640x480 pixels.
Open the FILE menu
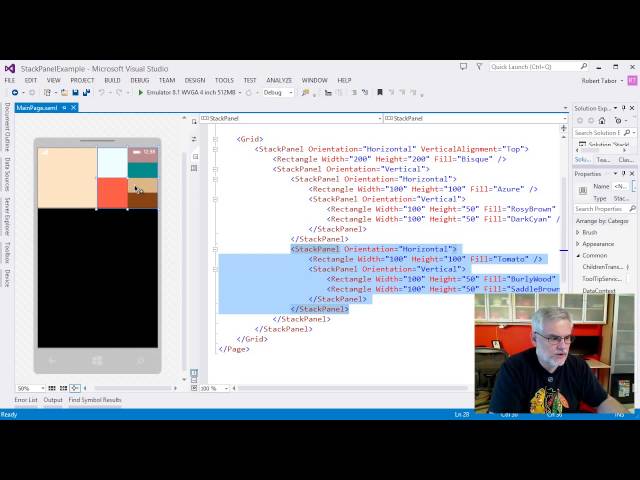coord(10,80)
